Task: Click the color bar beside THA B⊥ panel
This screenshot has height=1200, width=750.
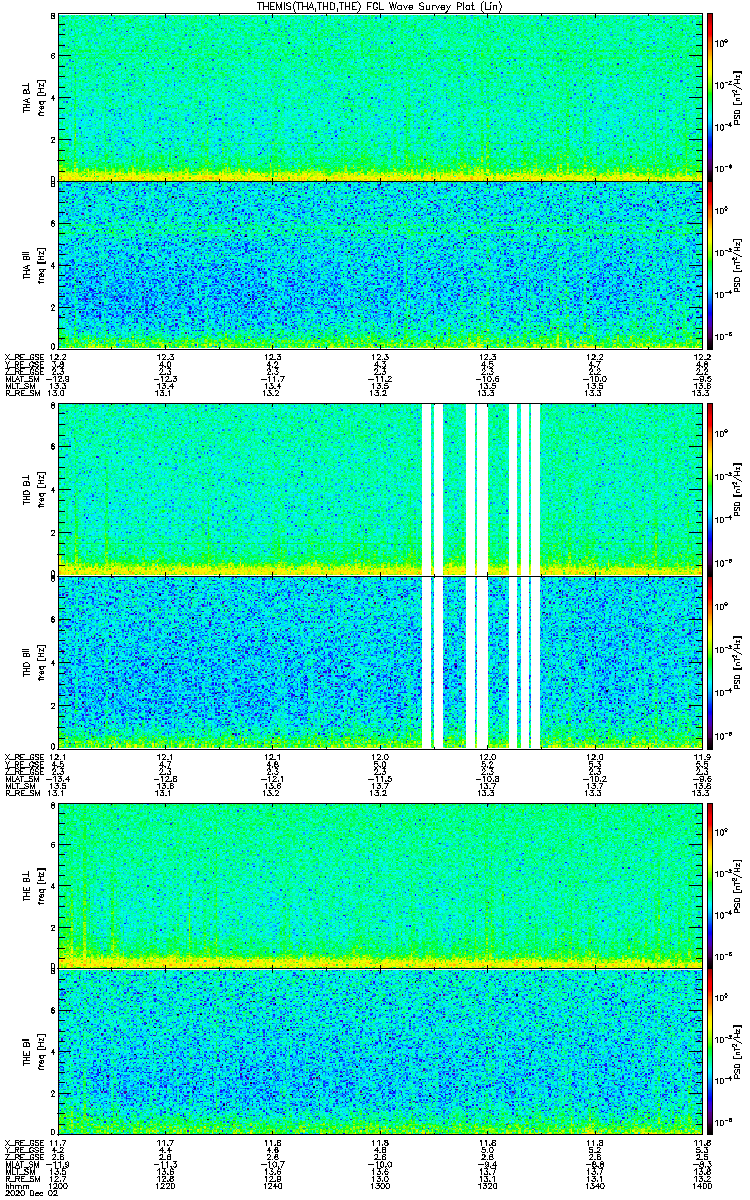Action: (710, 98)
